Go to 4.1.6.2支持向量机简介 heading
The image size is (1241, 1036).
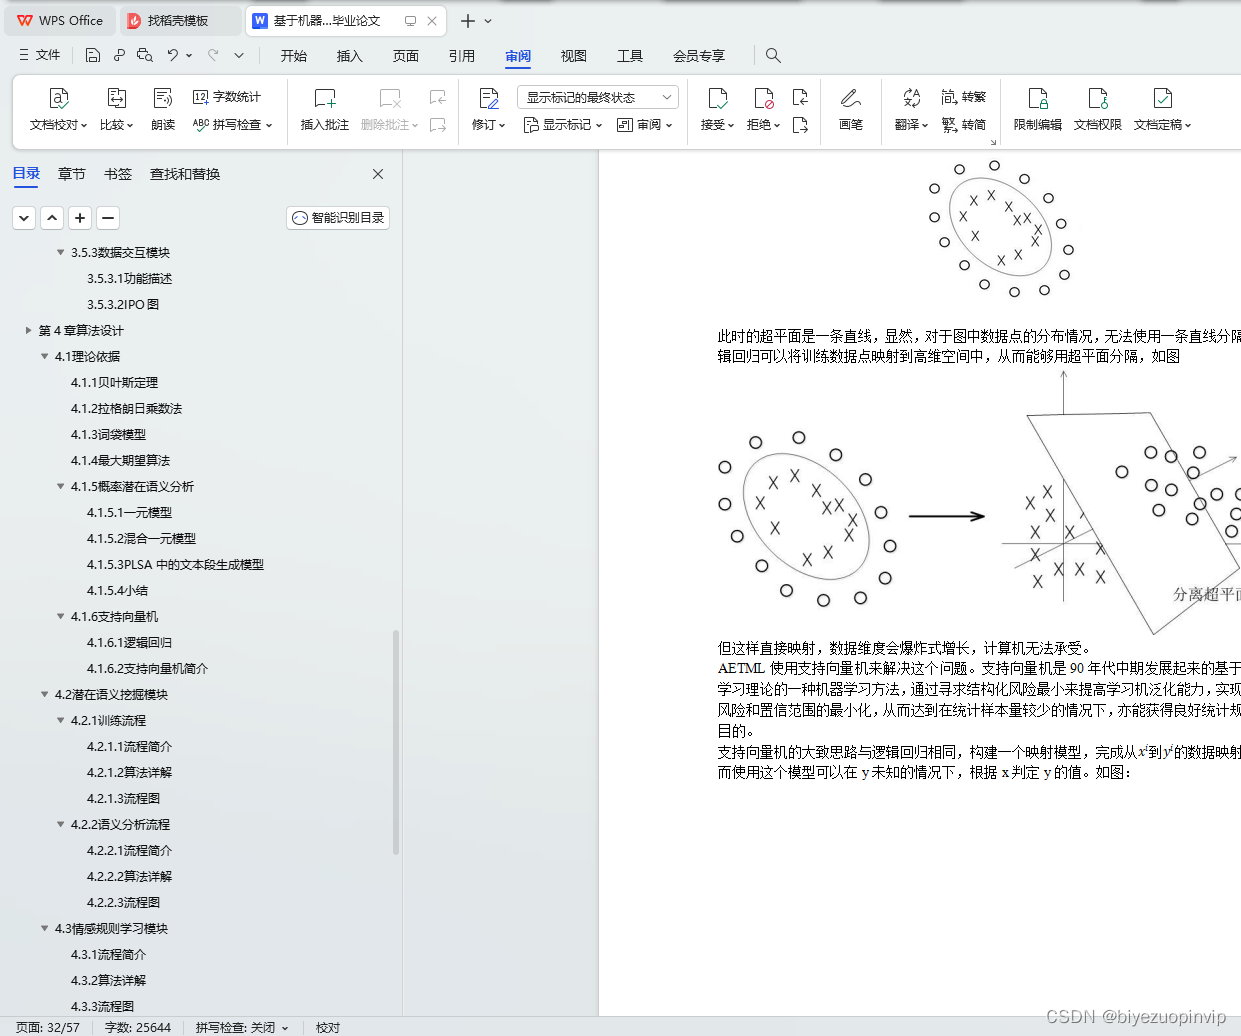[147, 668]
